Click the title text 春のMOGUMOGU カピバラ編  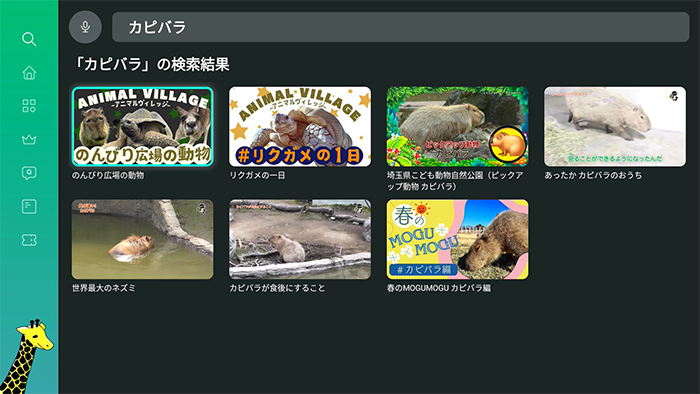(439, 288)
